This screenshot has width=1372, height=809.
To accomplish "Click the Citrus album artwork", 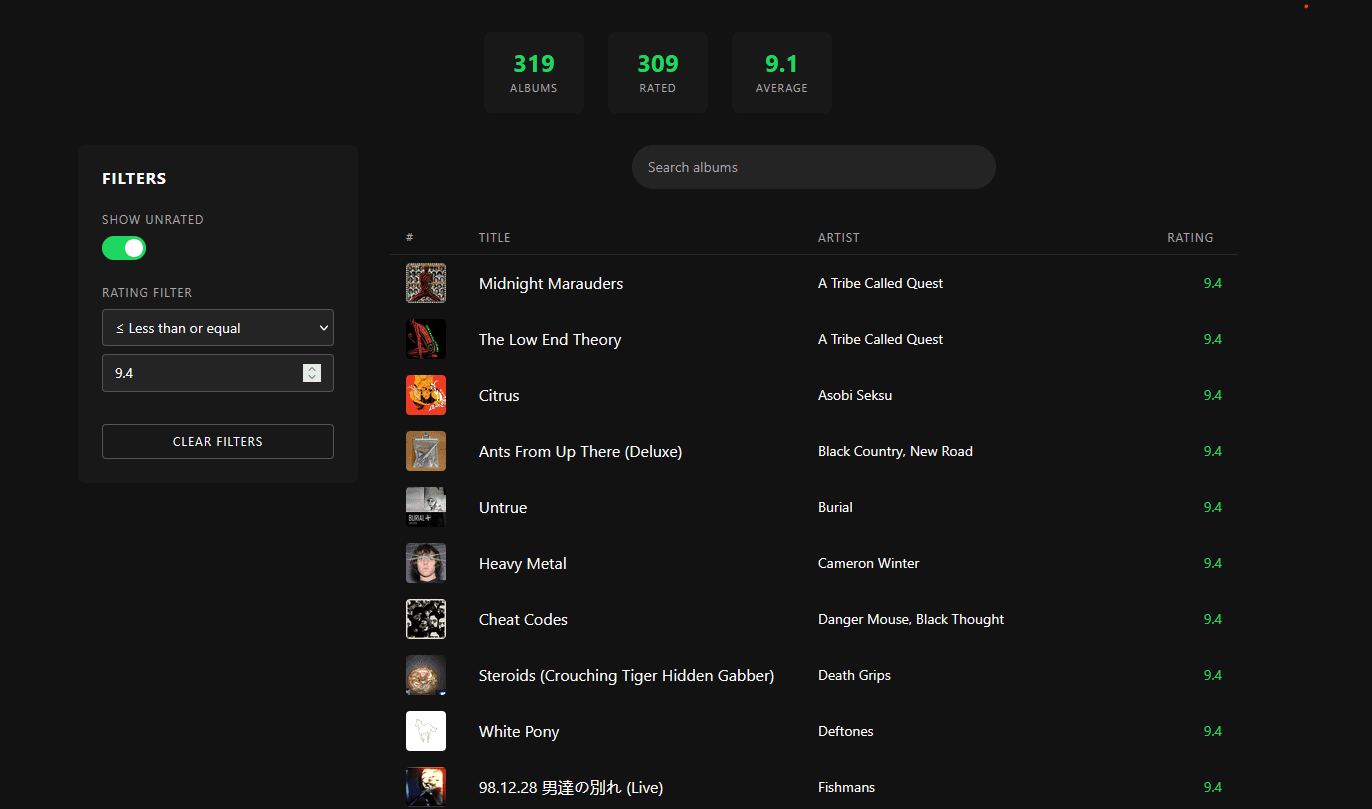I will [x=426, y=395].
